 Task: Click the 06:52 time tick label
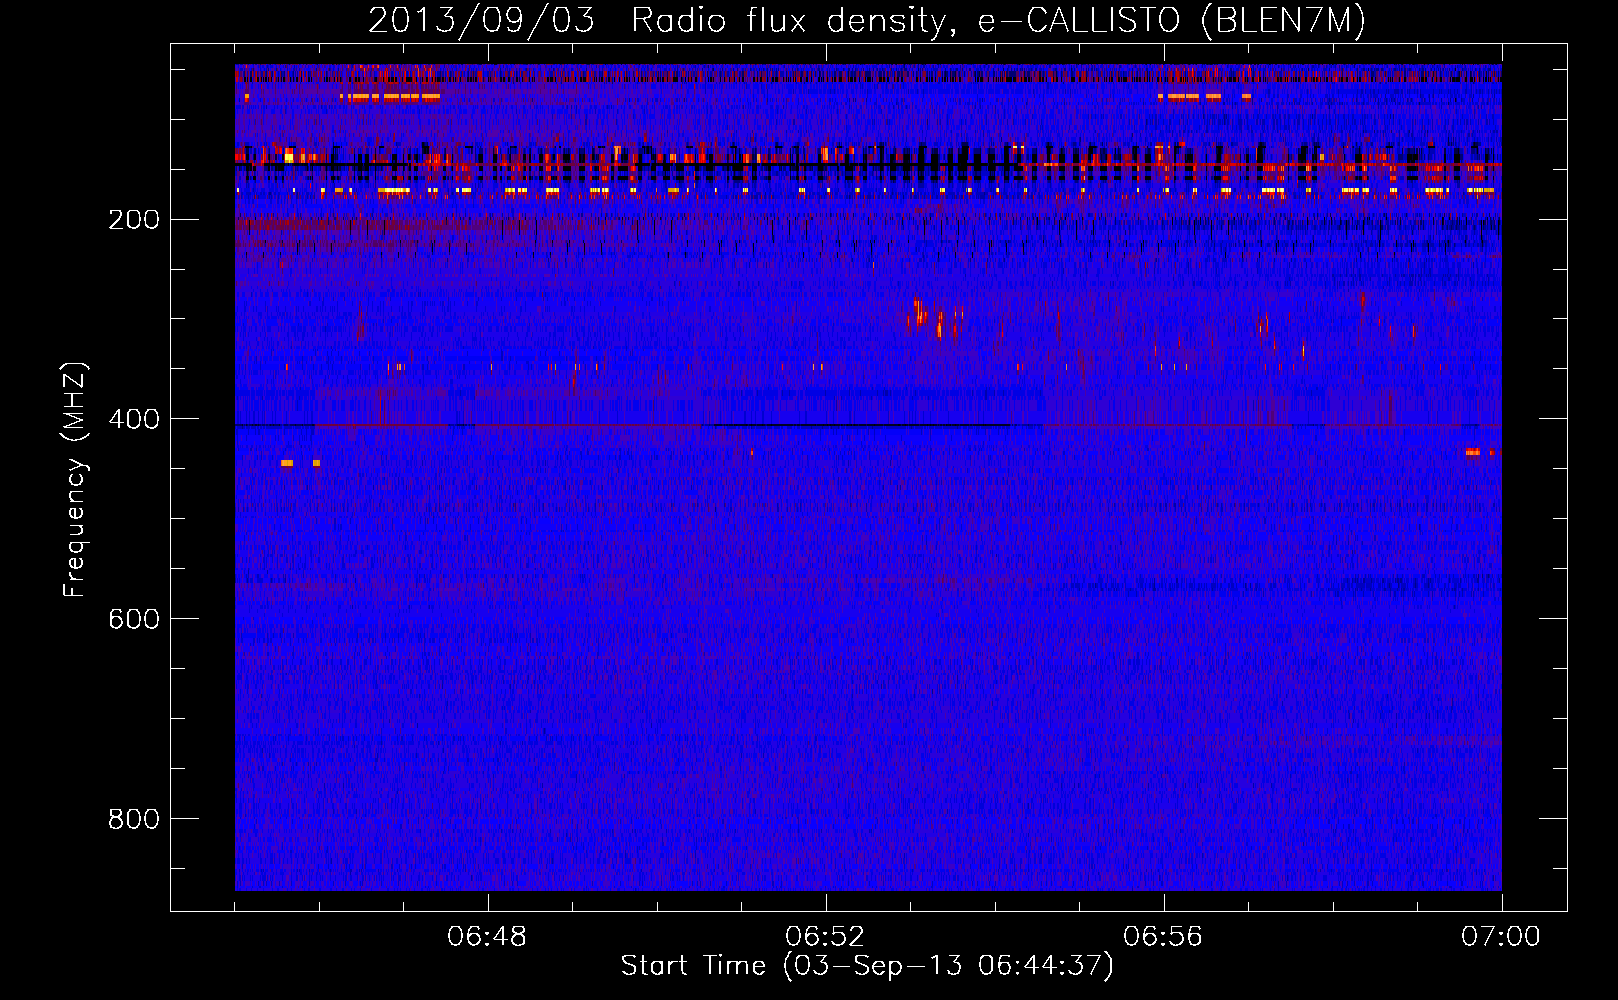825,937
